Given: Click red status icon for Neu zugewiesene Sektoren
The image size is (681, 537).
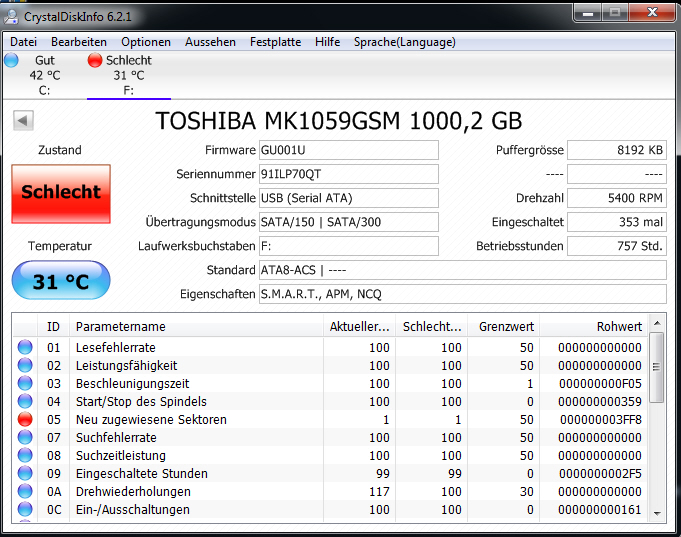Looking at the screenshot, I should click(25, 419).
